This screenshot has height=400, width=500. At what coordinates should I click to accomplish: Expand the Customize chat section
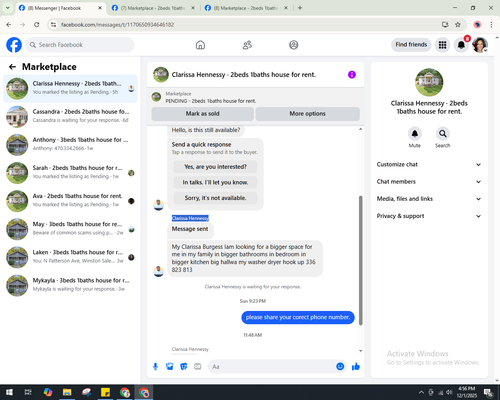pyautogui.click(x=429, y=164)
